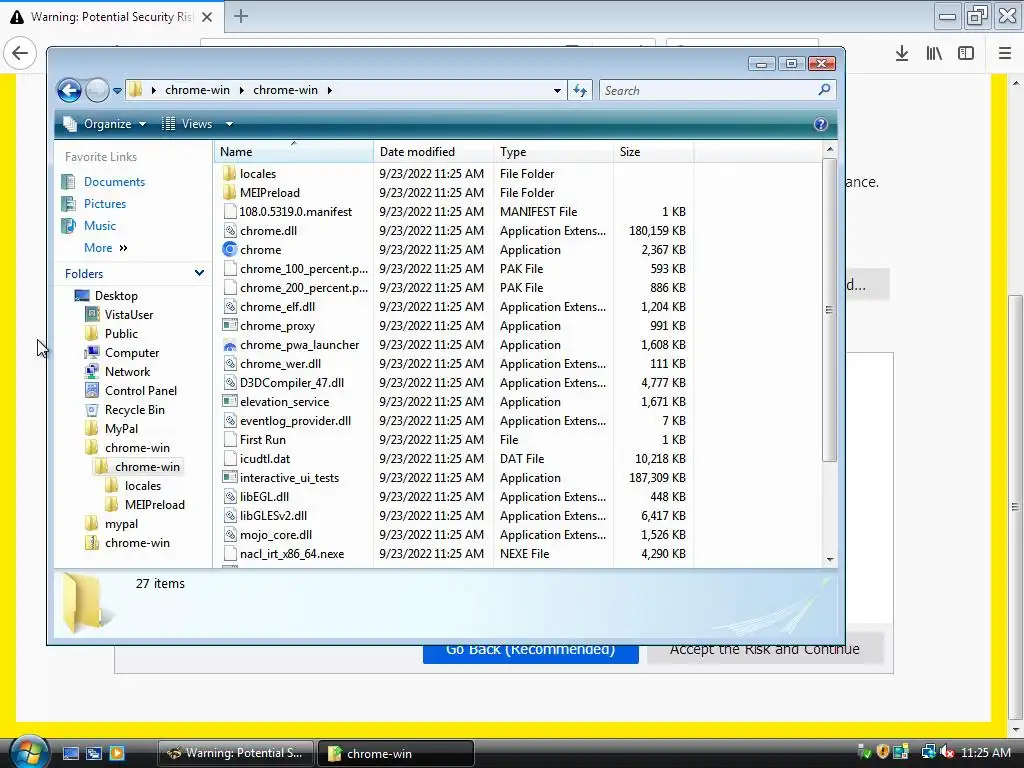
Task: Open the Organize menu
Action: [x=104, y=124]
